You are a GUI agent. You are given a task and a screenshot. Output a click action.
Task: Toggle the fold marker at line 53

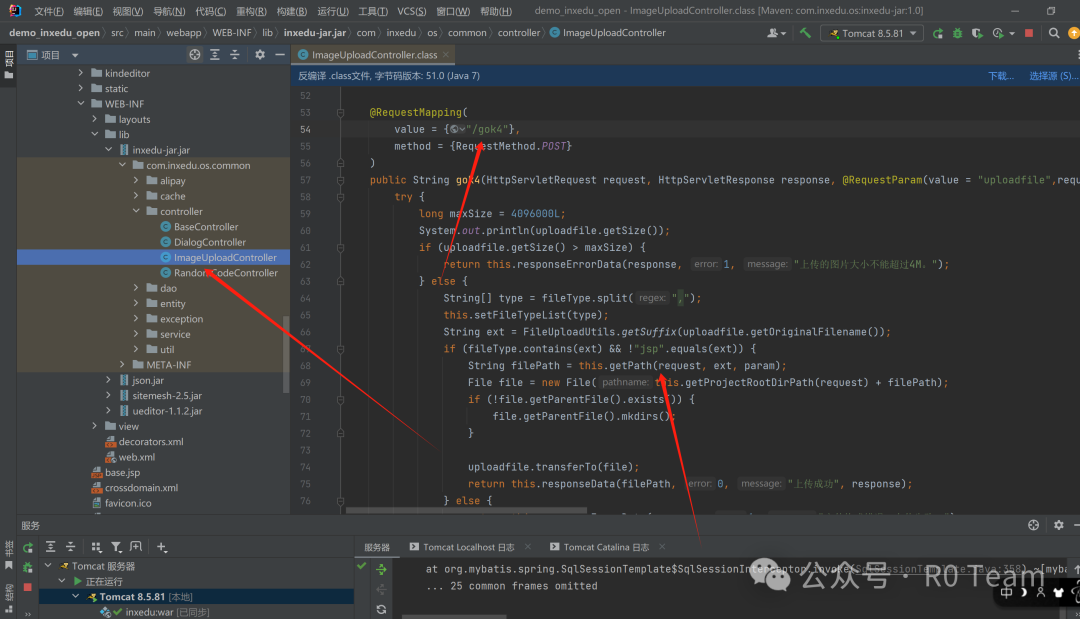(340, 112)
